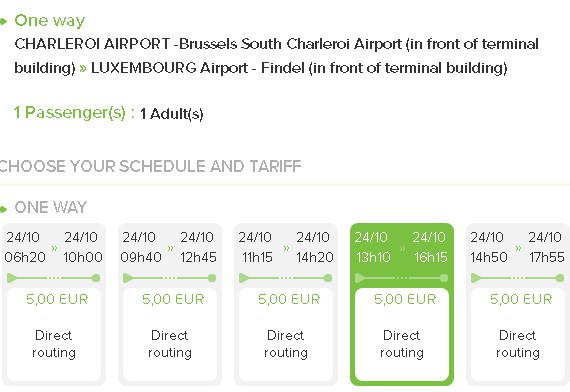Click the route line icon in the 14h50 card
Screen dimensions: 570x392
click(x=517, y=278)
